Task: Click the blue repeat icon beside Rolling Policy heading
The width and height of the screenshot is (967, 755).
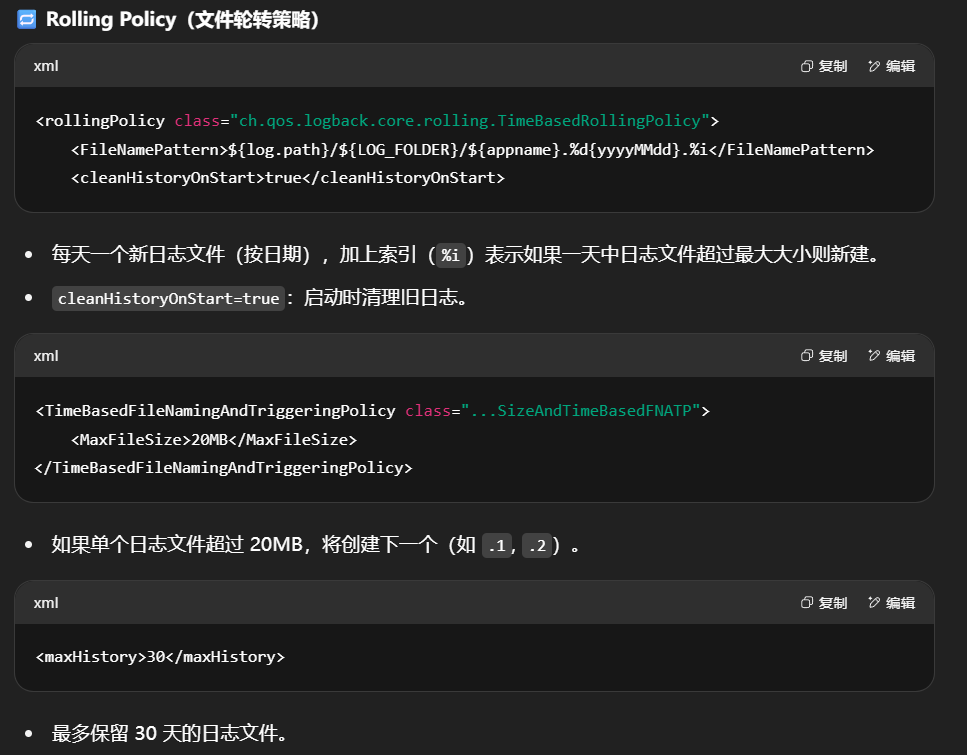Action: coord(27,19)
